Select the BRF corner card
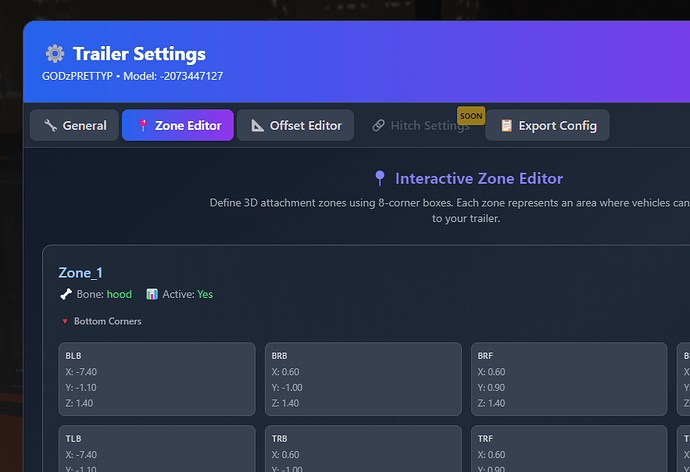Screen dimensions: 690x472 (569, 379)
